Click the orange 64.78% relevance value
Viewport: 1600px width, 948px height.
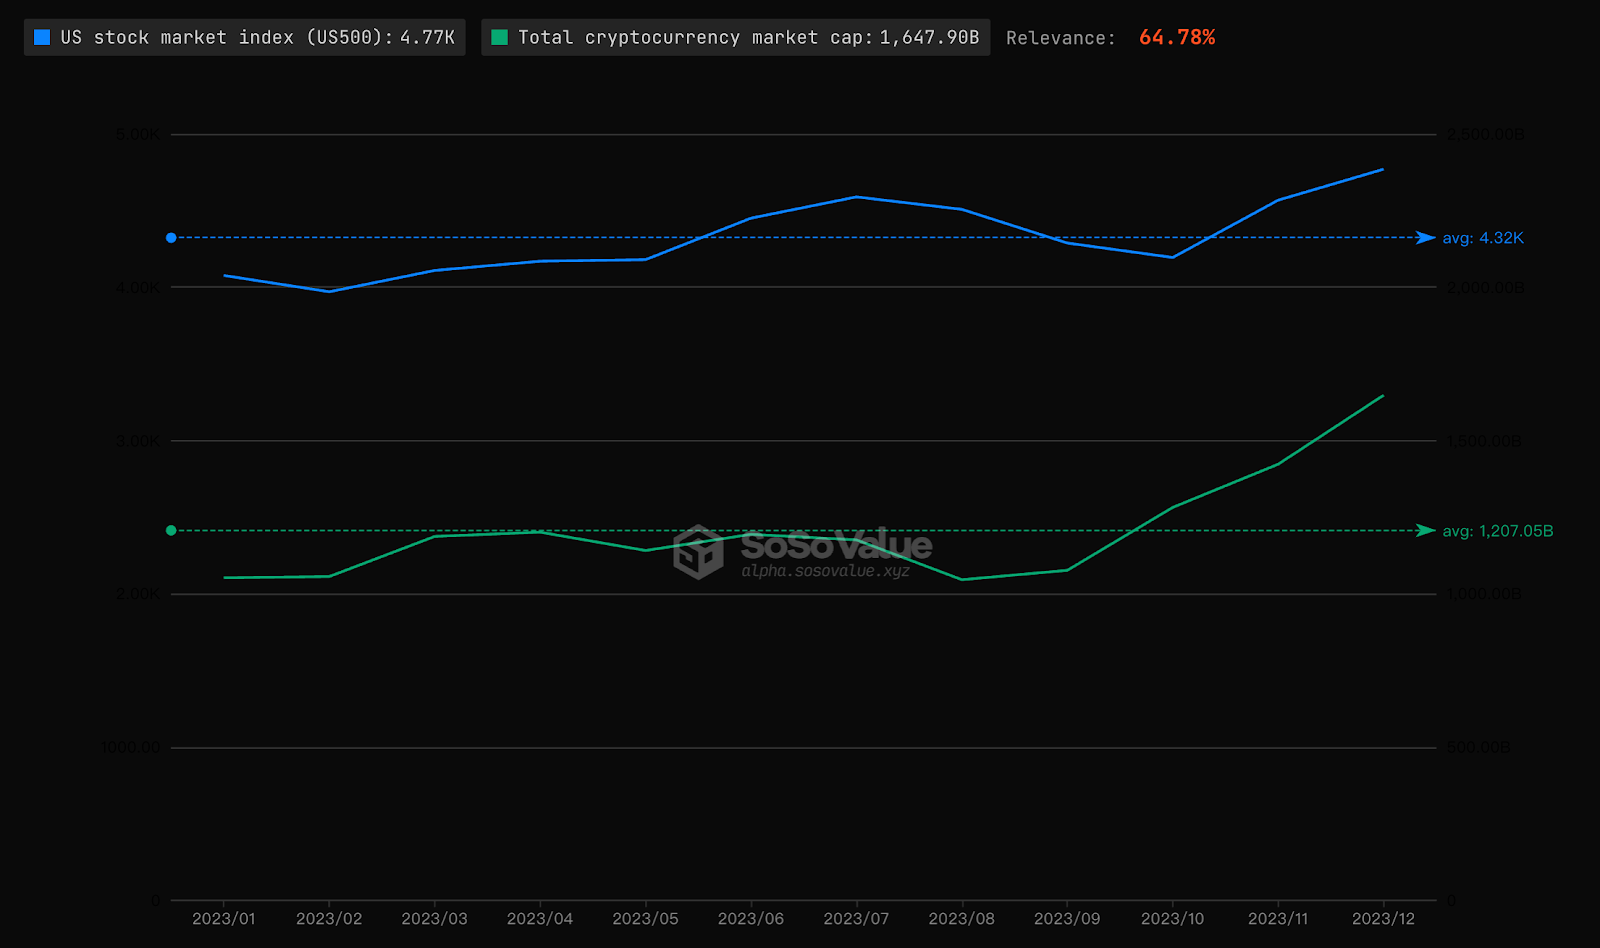1177,38
